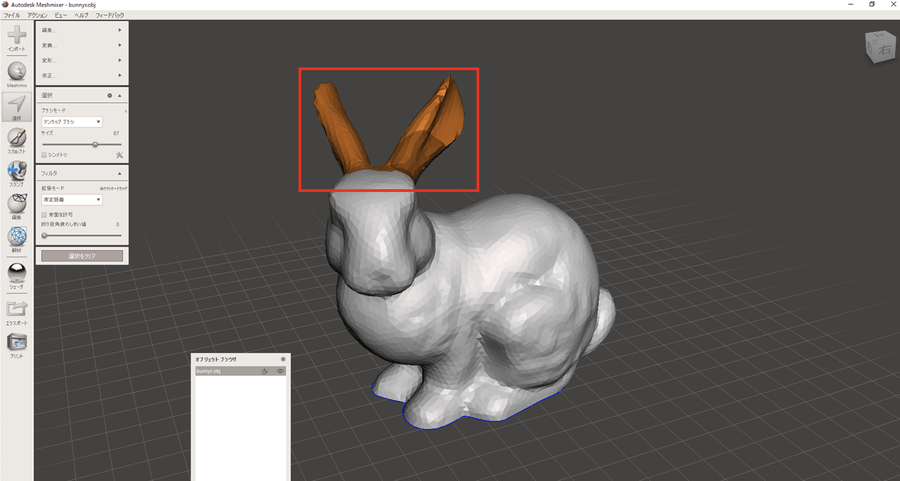The image size is (900, 481).
Task: Click bunnyr.obj's icon left of eye
Action: point(265,371)
